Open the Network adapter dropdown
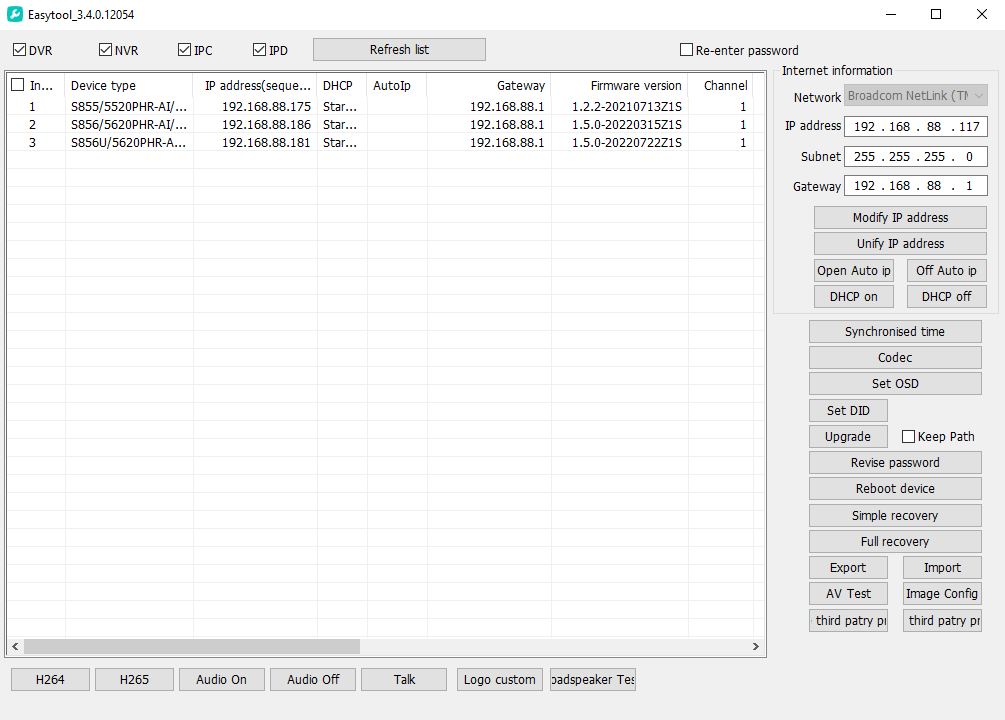Image resolution: width=1005 pixels, height=720 pixels. [x=916, y=96]
